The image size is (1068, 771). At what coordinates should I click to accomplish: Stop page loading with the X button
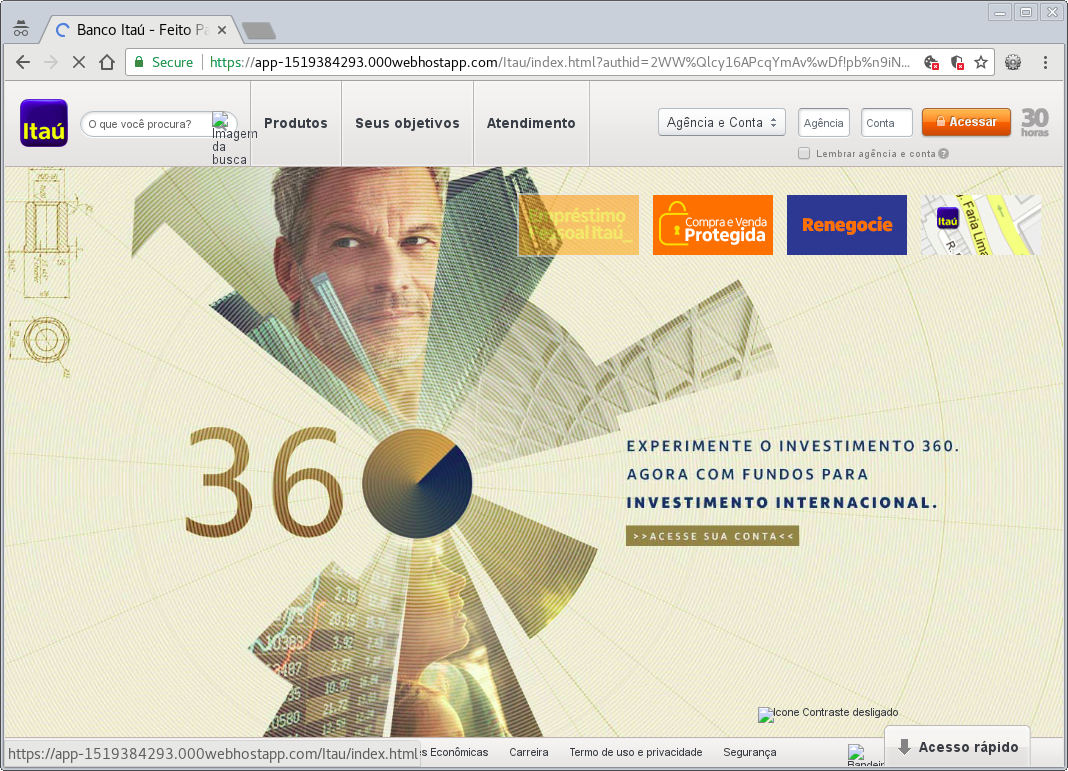[x=79, y=63]
